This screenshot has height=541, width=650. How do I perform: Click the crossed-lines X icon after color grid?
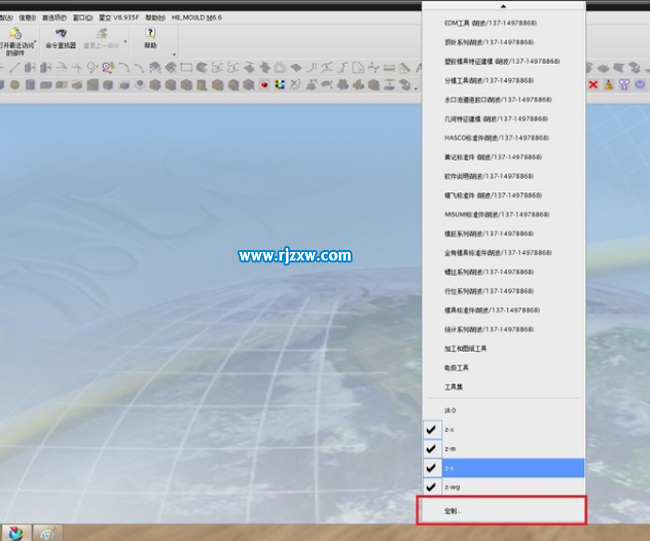point(295,85)
